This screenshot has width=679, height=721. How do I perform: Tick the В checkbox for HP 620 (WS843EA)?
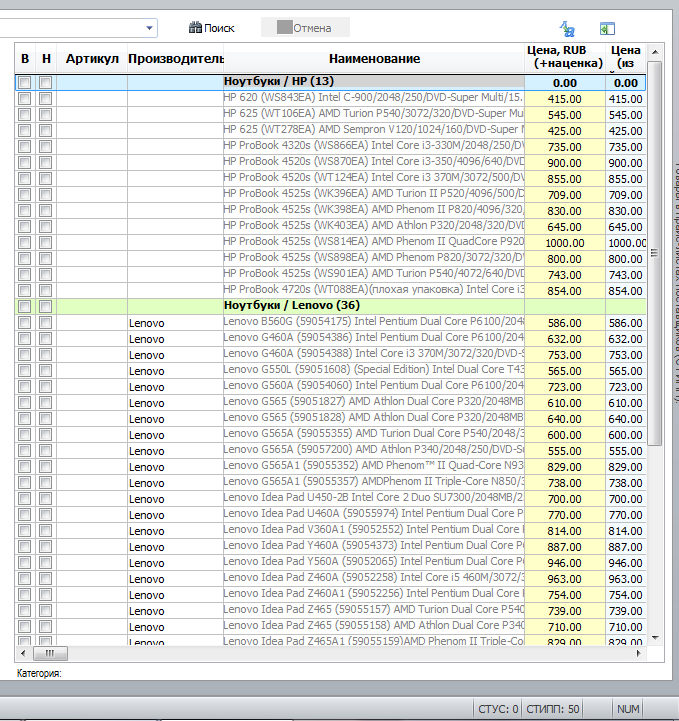click(25, 99)
